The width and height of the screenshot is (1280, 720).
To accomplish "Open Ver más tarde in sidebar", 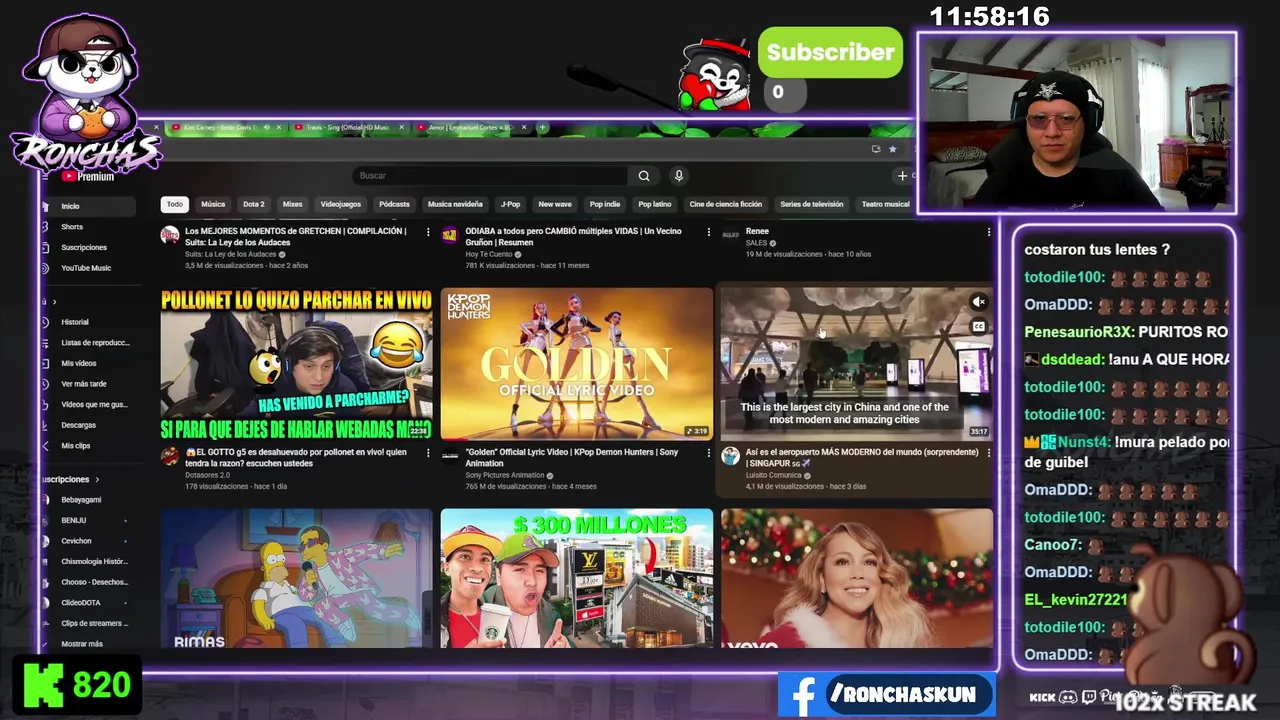I will (88, 384).
